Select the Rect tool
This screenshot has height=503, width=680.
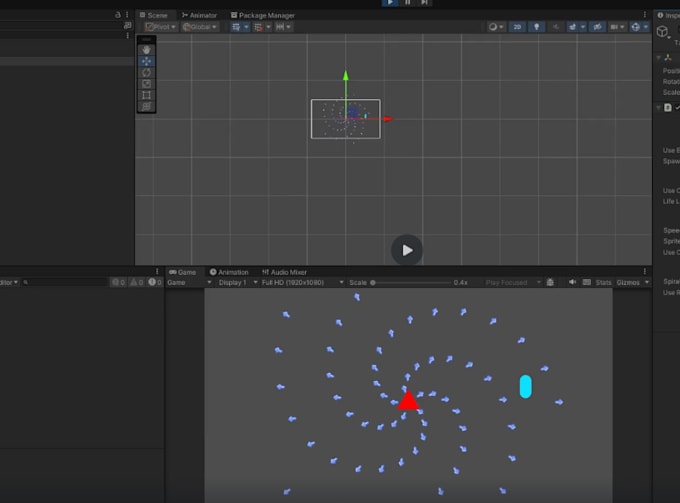coord(147,95)
